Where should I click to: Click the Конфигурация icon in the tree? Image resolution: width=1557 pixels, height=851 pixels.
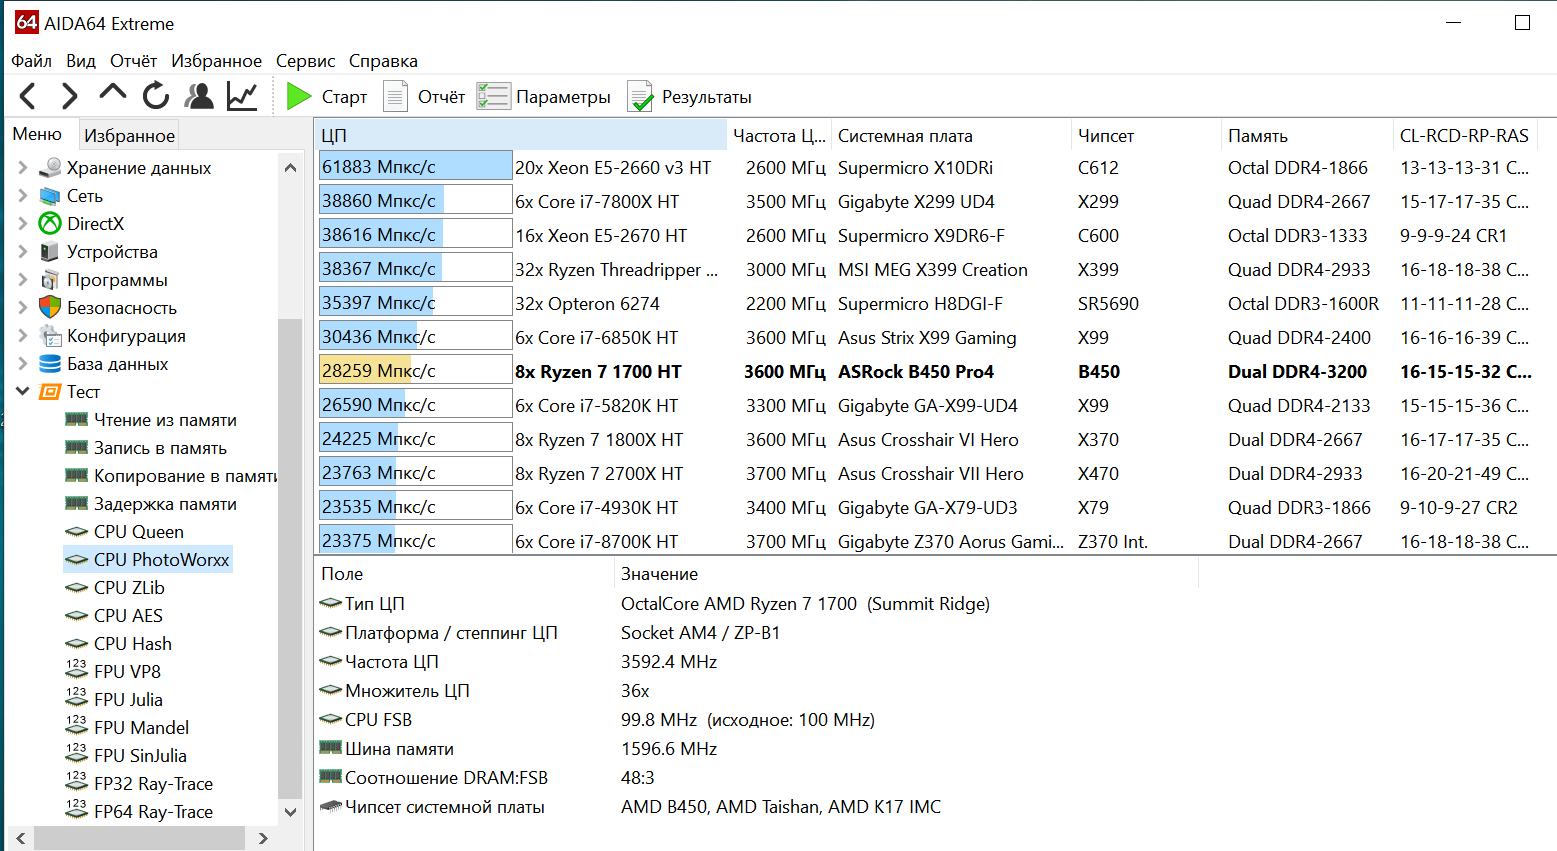point(50,336)
